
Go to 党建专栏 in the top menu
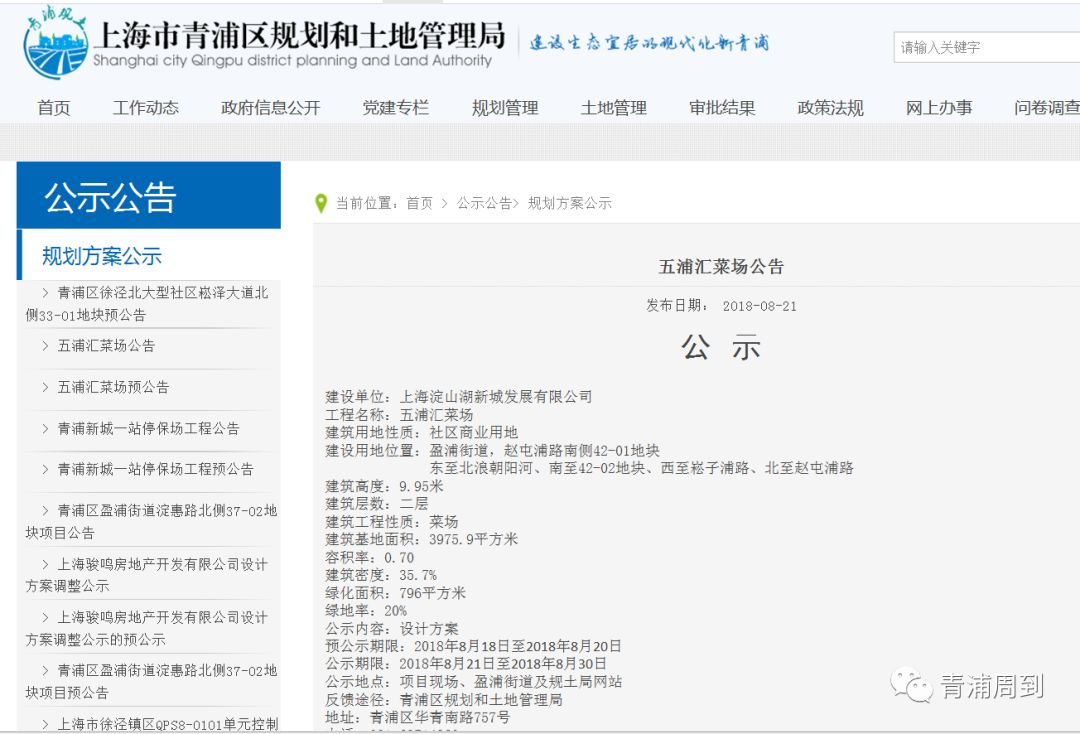(x=395, y=108)
